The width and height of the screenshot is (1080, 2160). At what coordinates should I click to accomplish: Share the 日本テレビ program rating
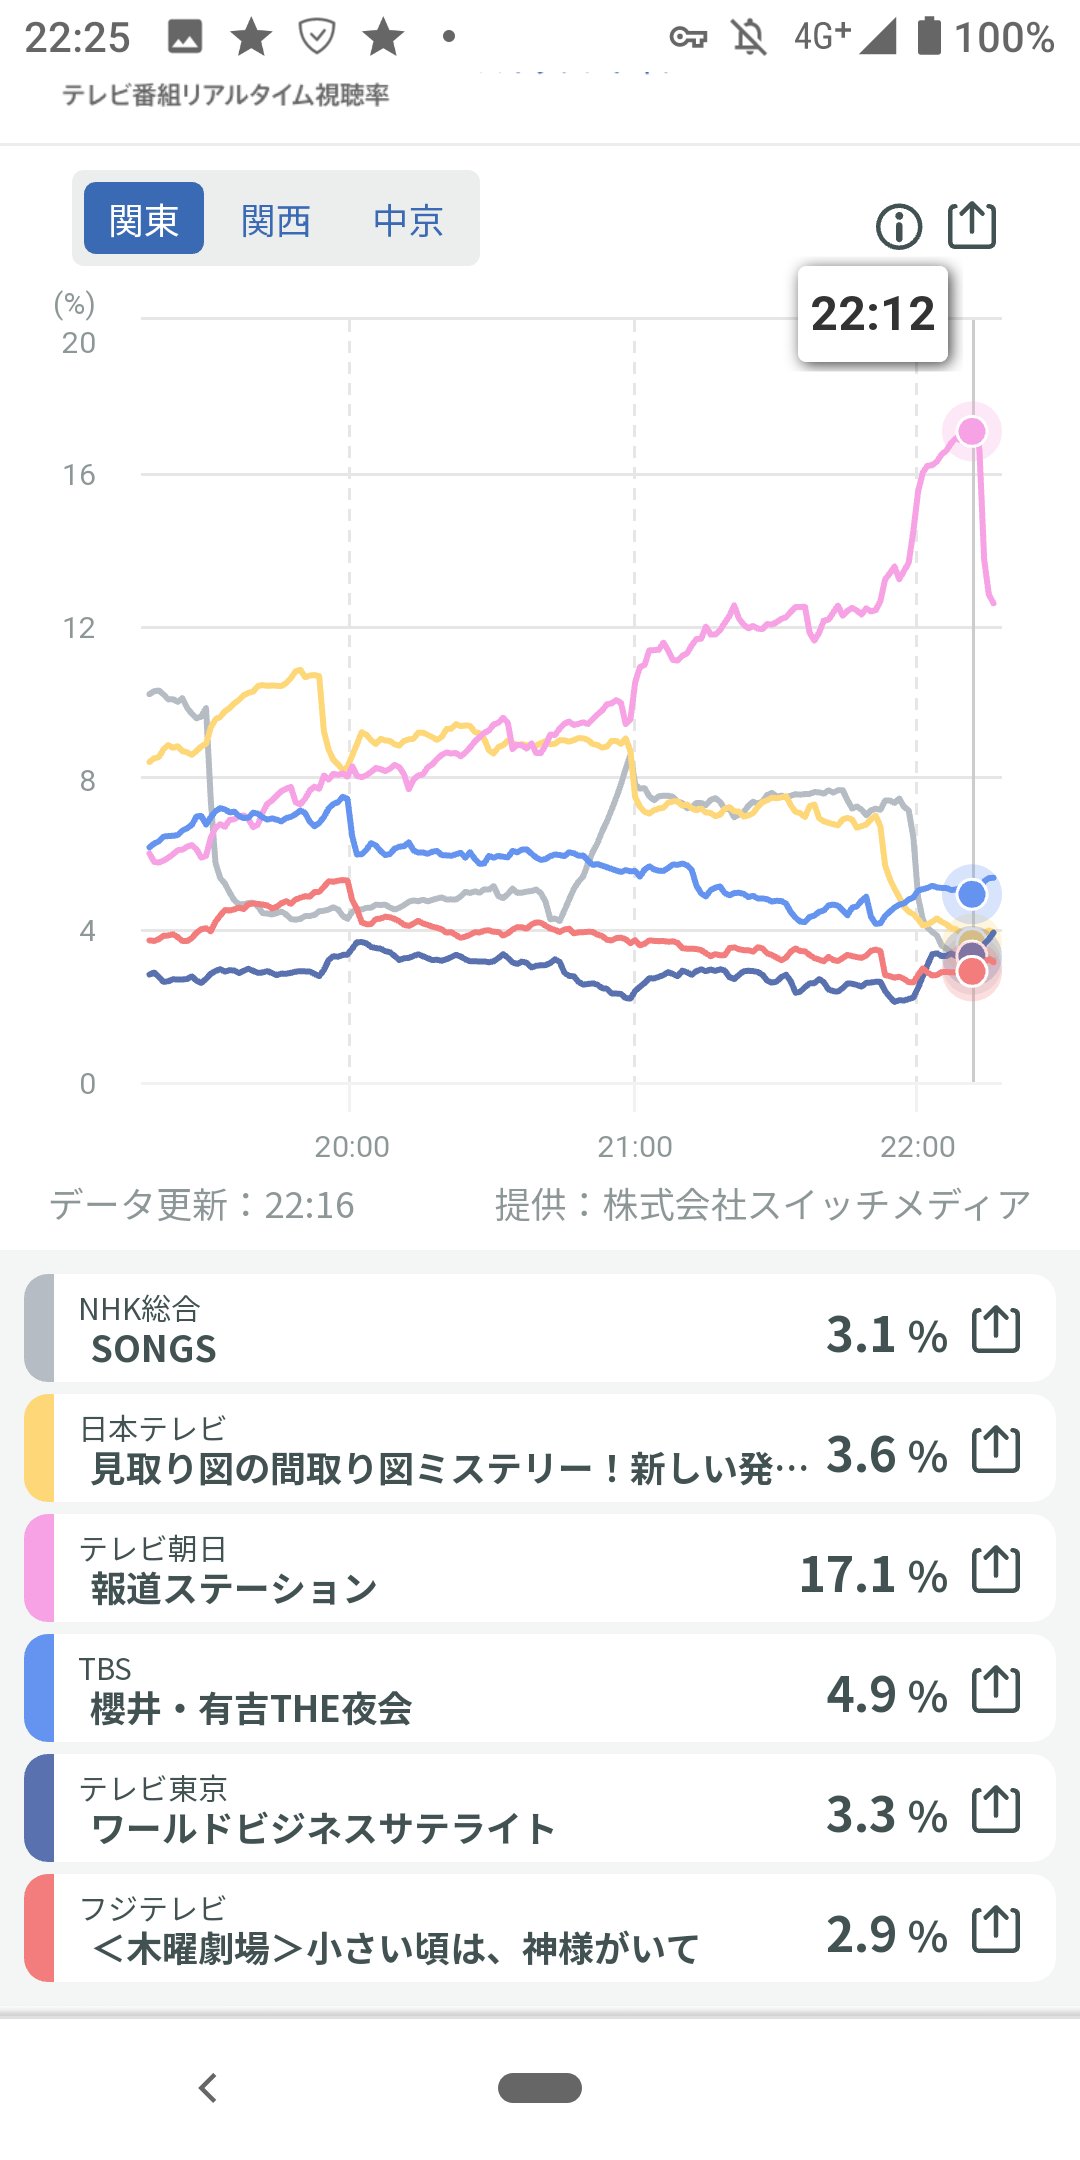(x=996, y=1450)
